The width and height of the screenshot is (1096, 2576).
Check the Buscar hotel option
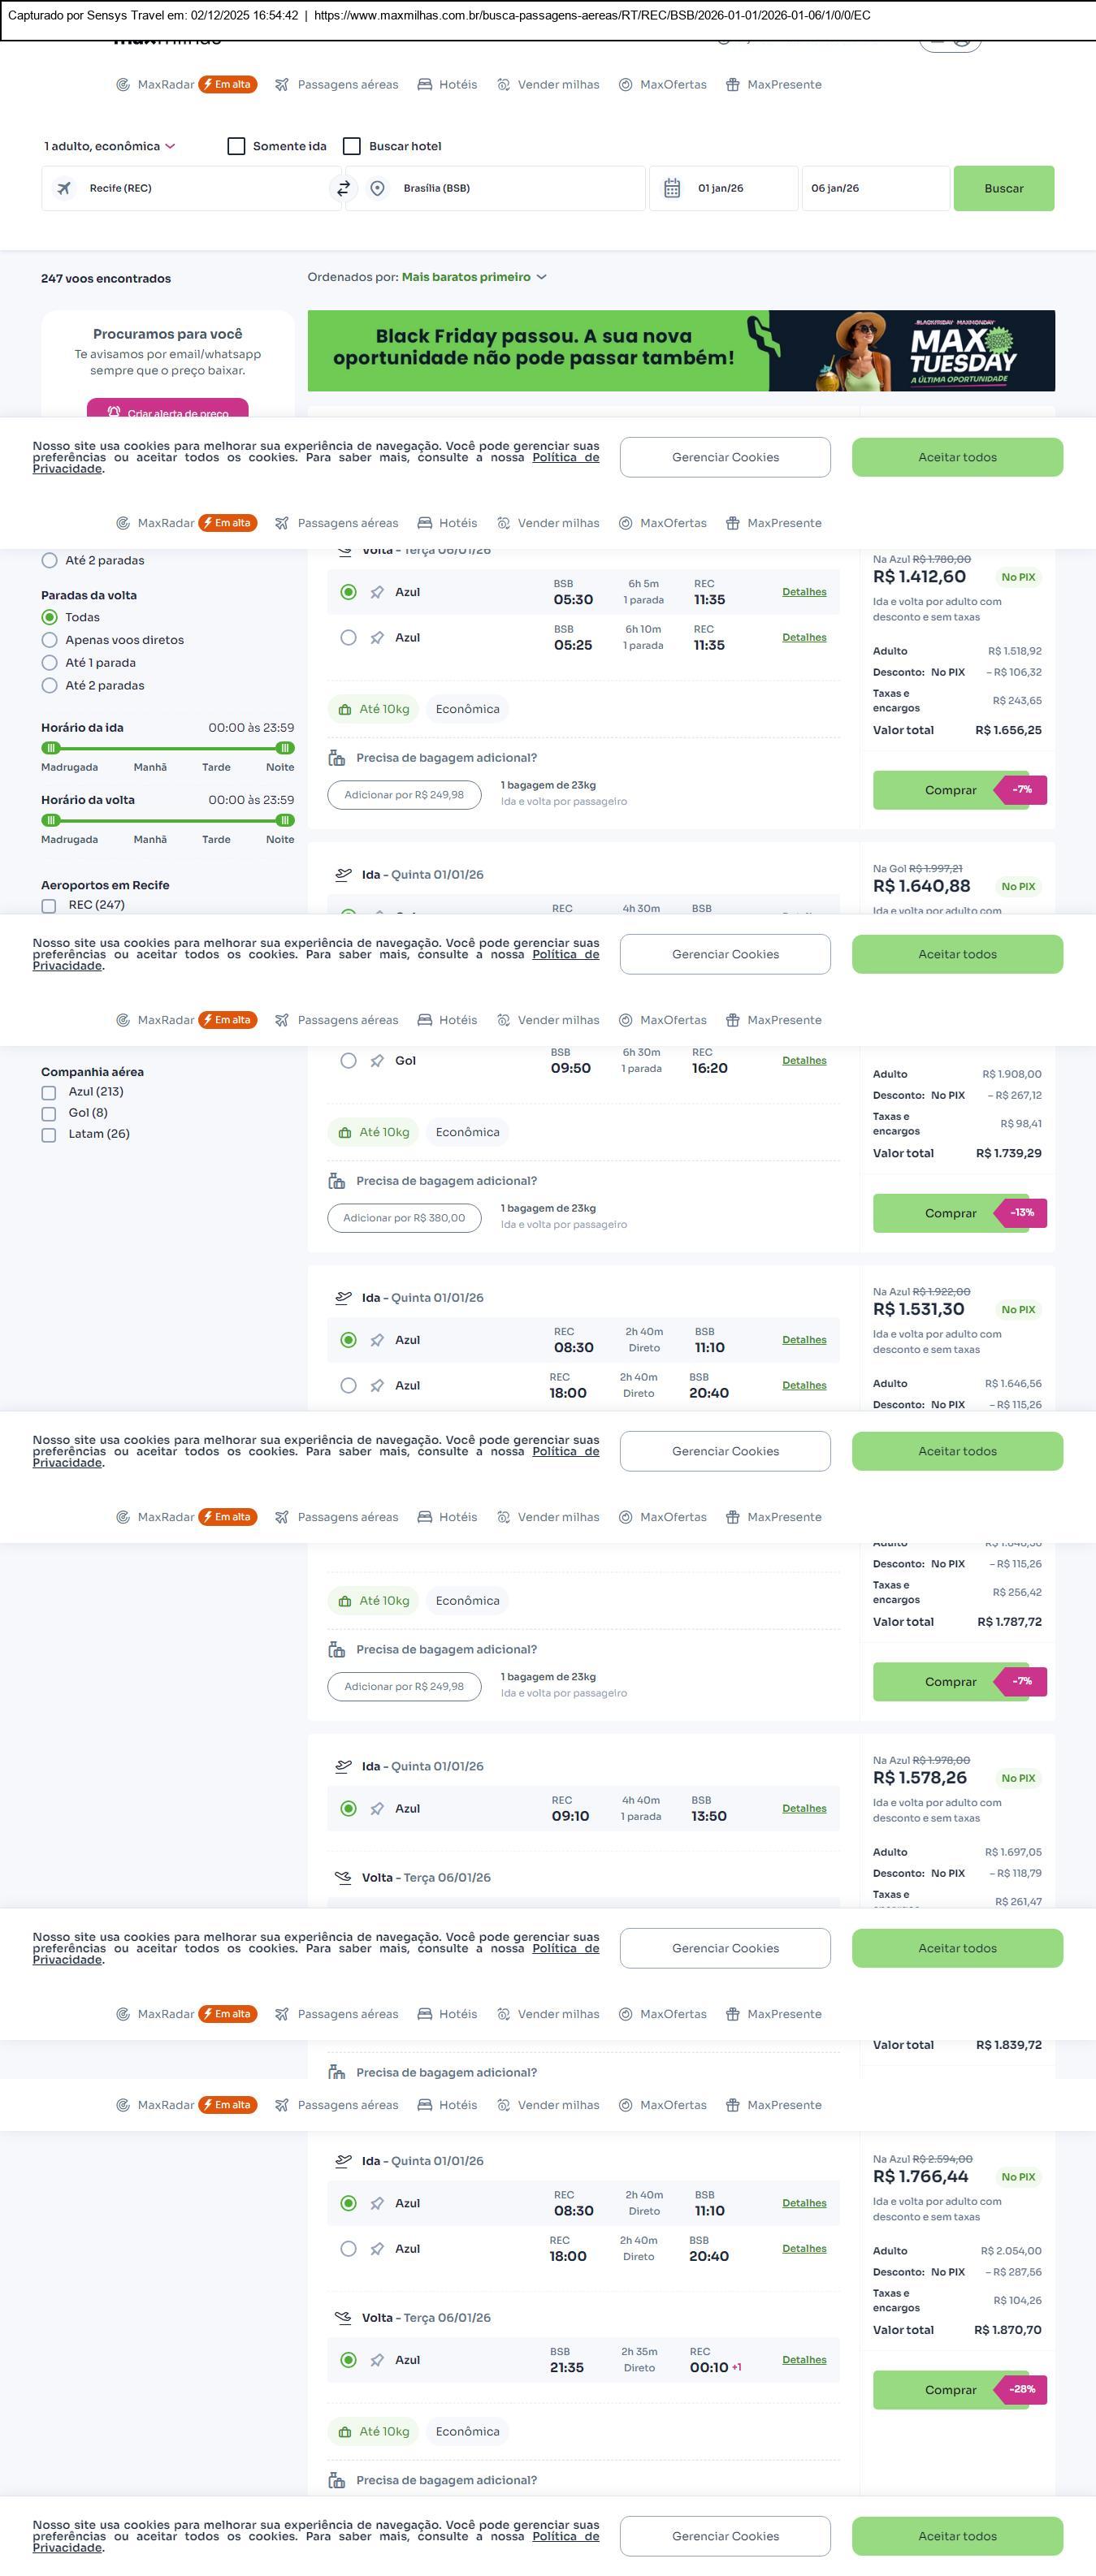coord(352,146)
